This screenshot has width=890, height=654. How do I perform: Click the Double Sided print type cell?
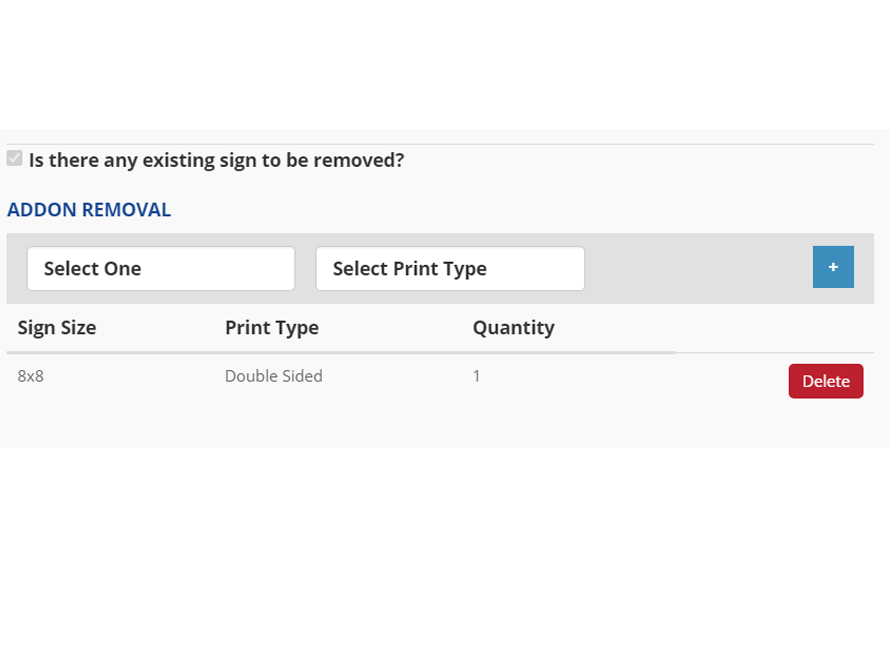[x=273, y=377]
